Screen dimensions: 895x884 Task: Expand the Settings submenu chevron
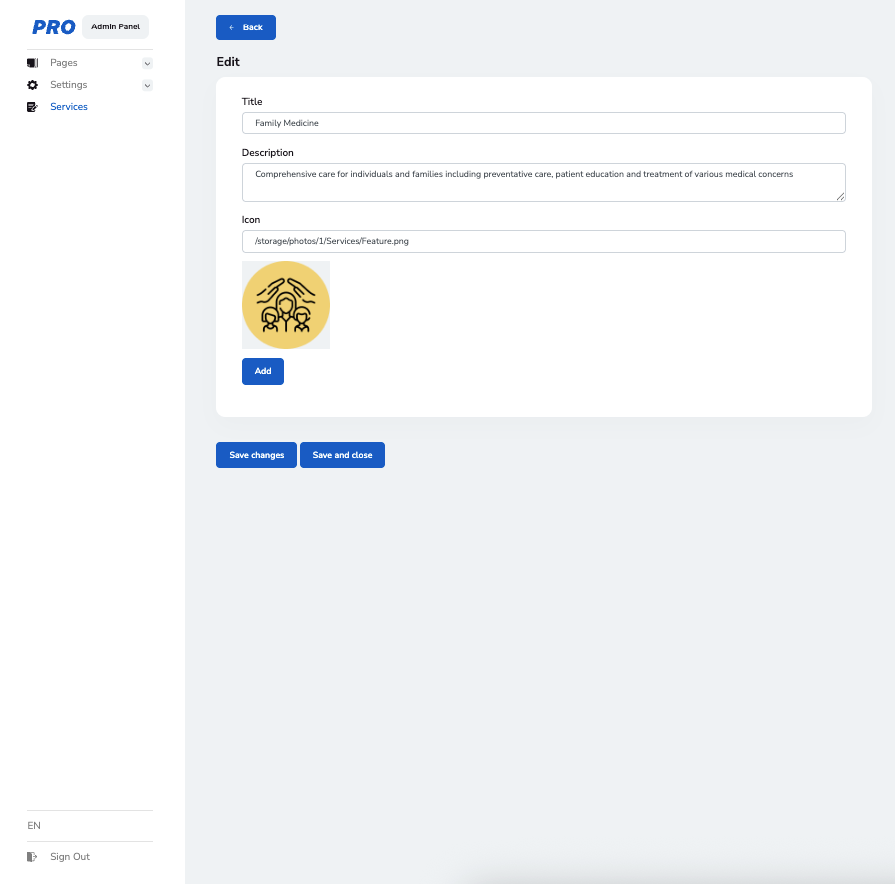pyautogui.click(x=147, y=85)
